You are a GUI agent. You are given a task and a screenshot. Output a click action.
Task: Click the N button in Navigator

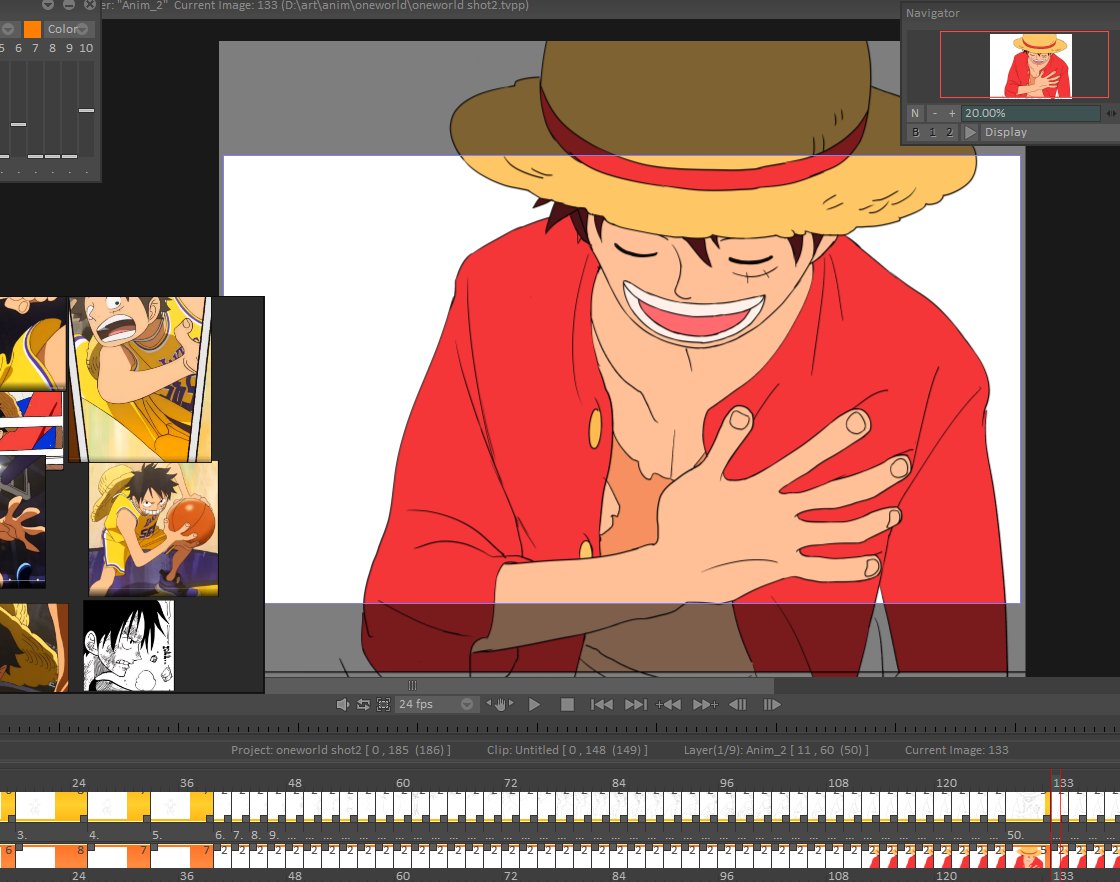[x=915, y=113]
